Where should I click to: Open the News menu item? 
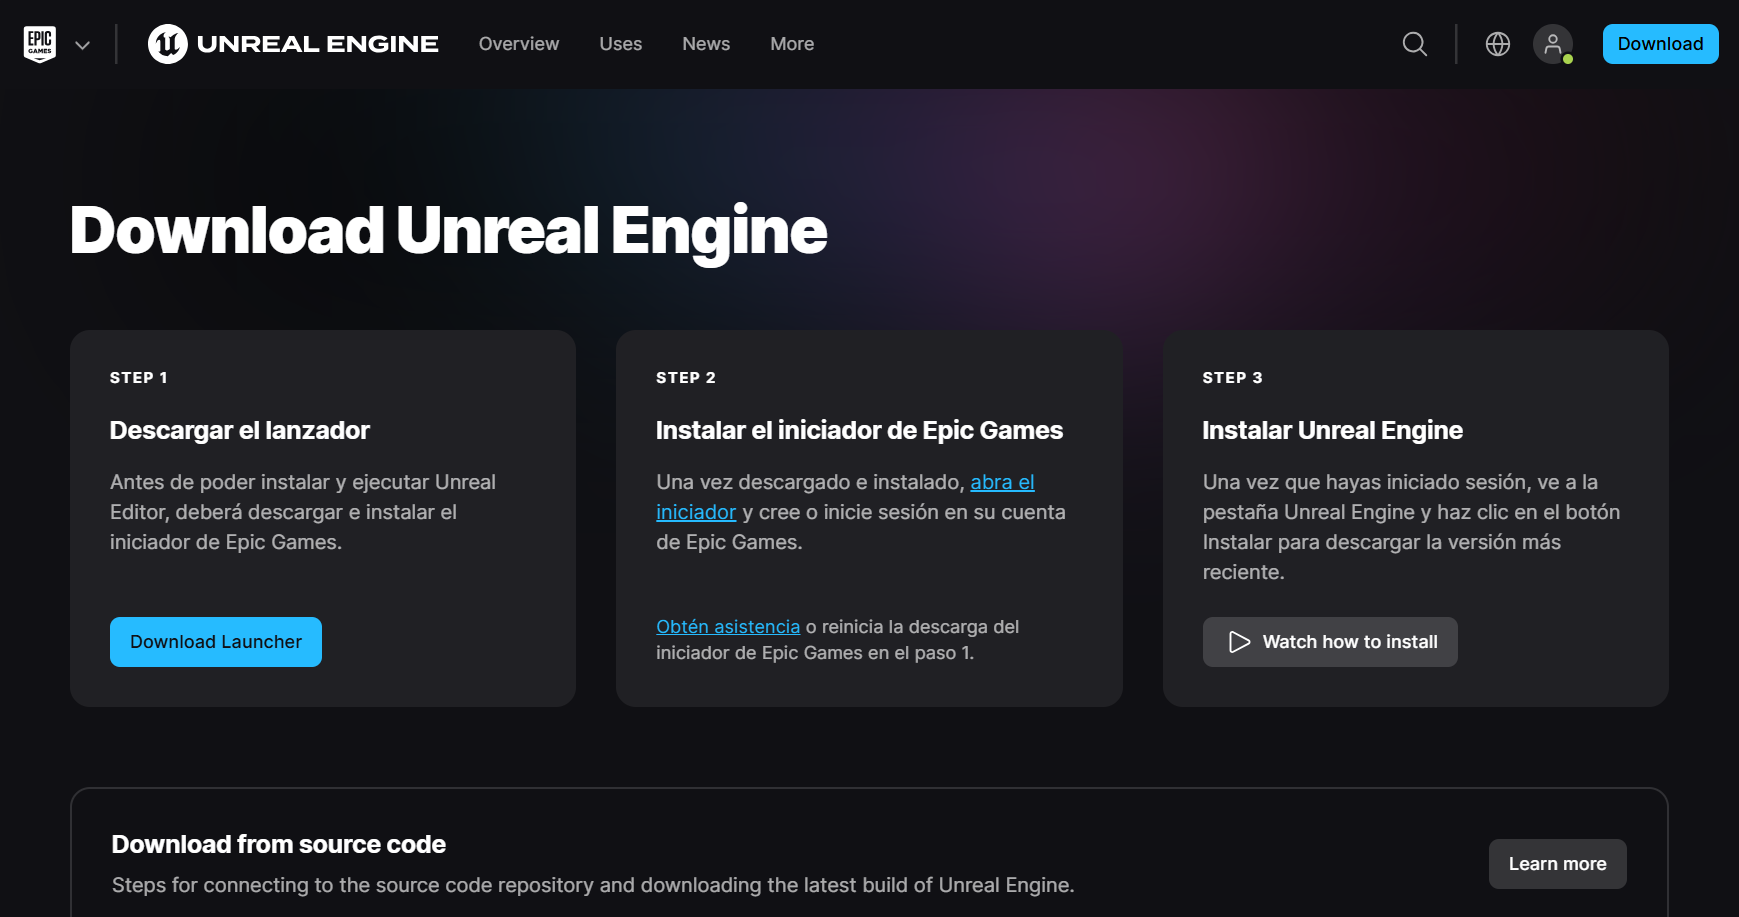pos(706,44)
